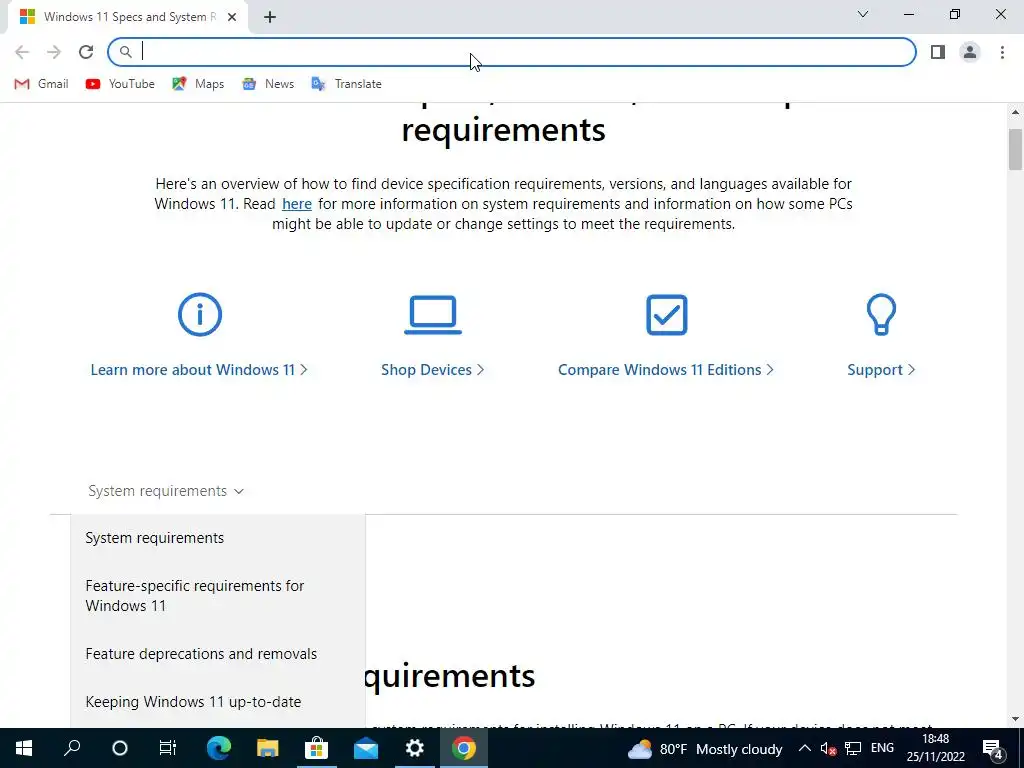Show hidden system tray icons

click(x=805, y=748)
